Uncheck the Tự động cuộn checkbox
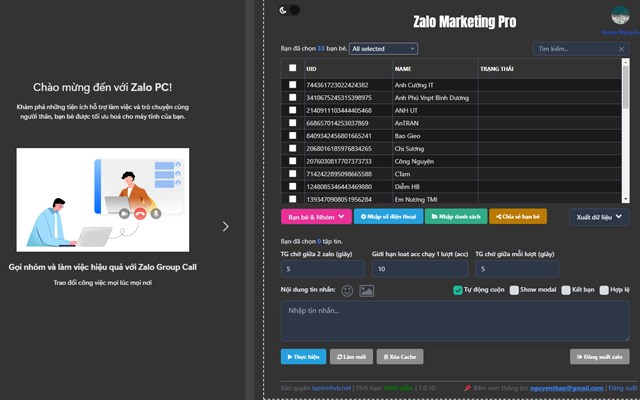 click(x=458, y=290)
